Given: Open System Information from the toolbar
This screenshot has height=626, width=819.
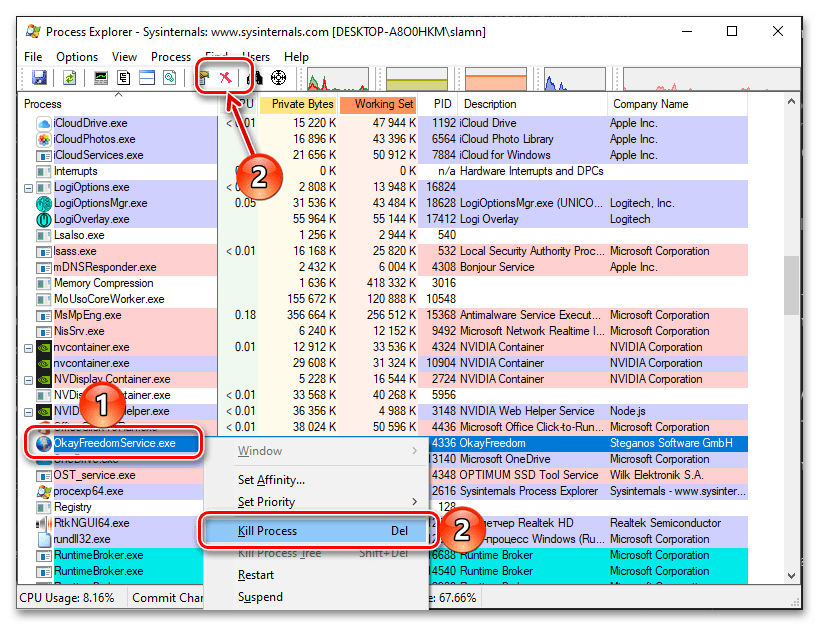Looking at the screenshot, I should (x=101, y=78).
